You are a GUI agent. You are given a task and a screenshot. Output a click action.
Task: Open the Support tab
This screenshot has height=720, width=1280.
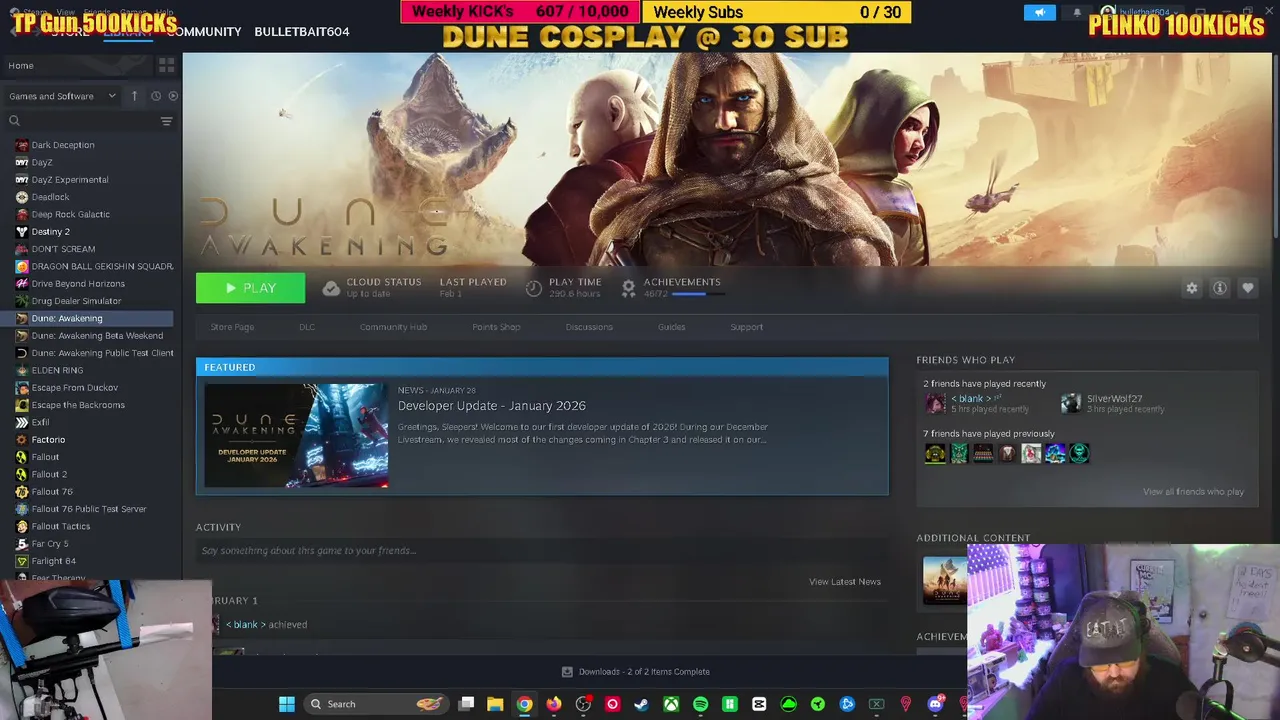[x=746, y=327]
